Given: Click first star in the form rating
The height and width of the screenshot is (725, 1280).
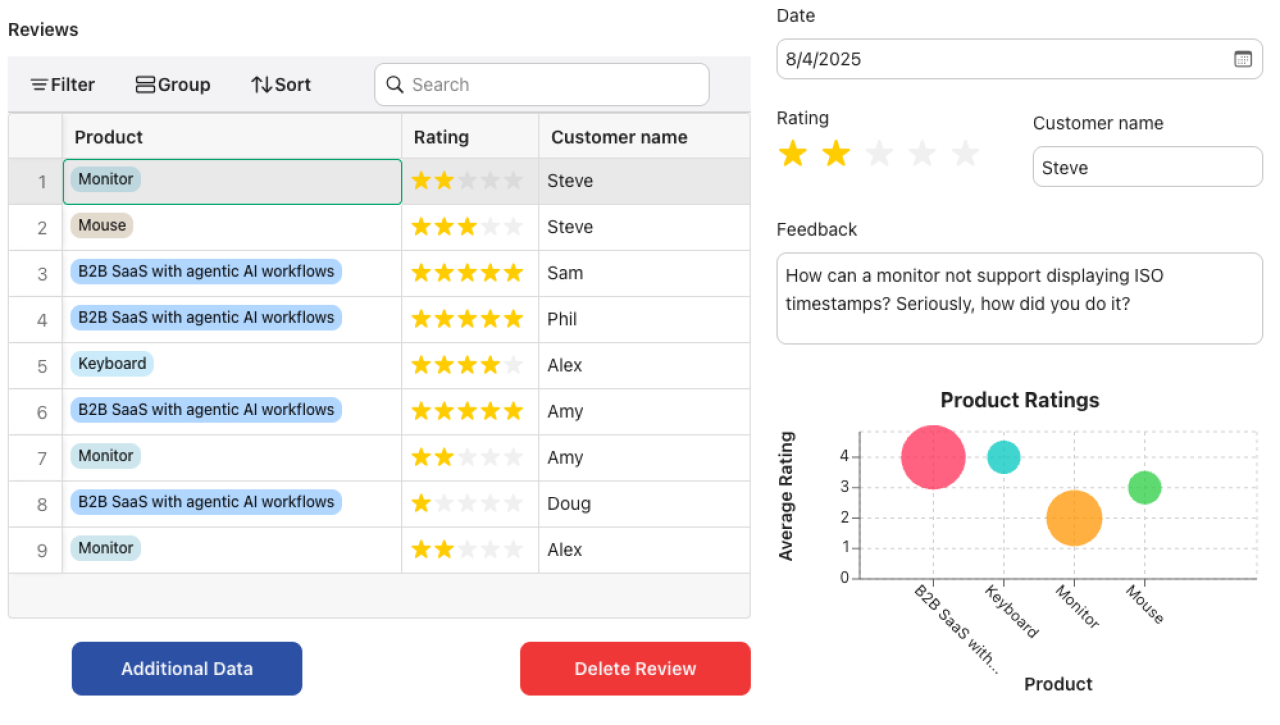Looking at the screenshot, I should [x=793, y=154].
